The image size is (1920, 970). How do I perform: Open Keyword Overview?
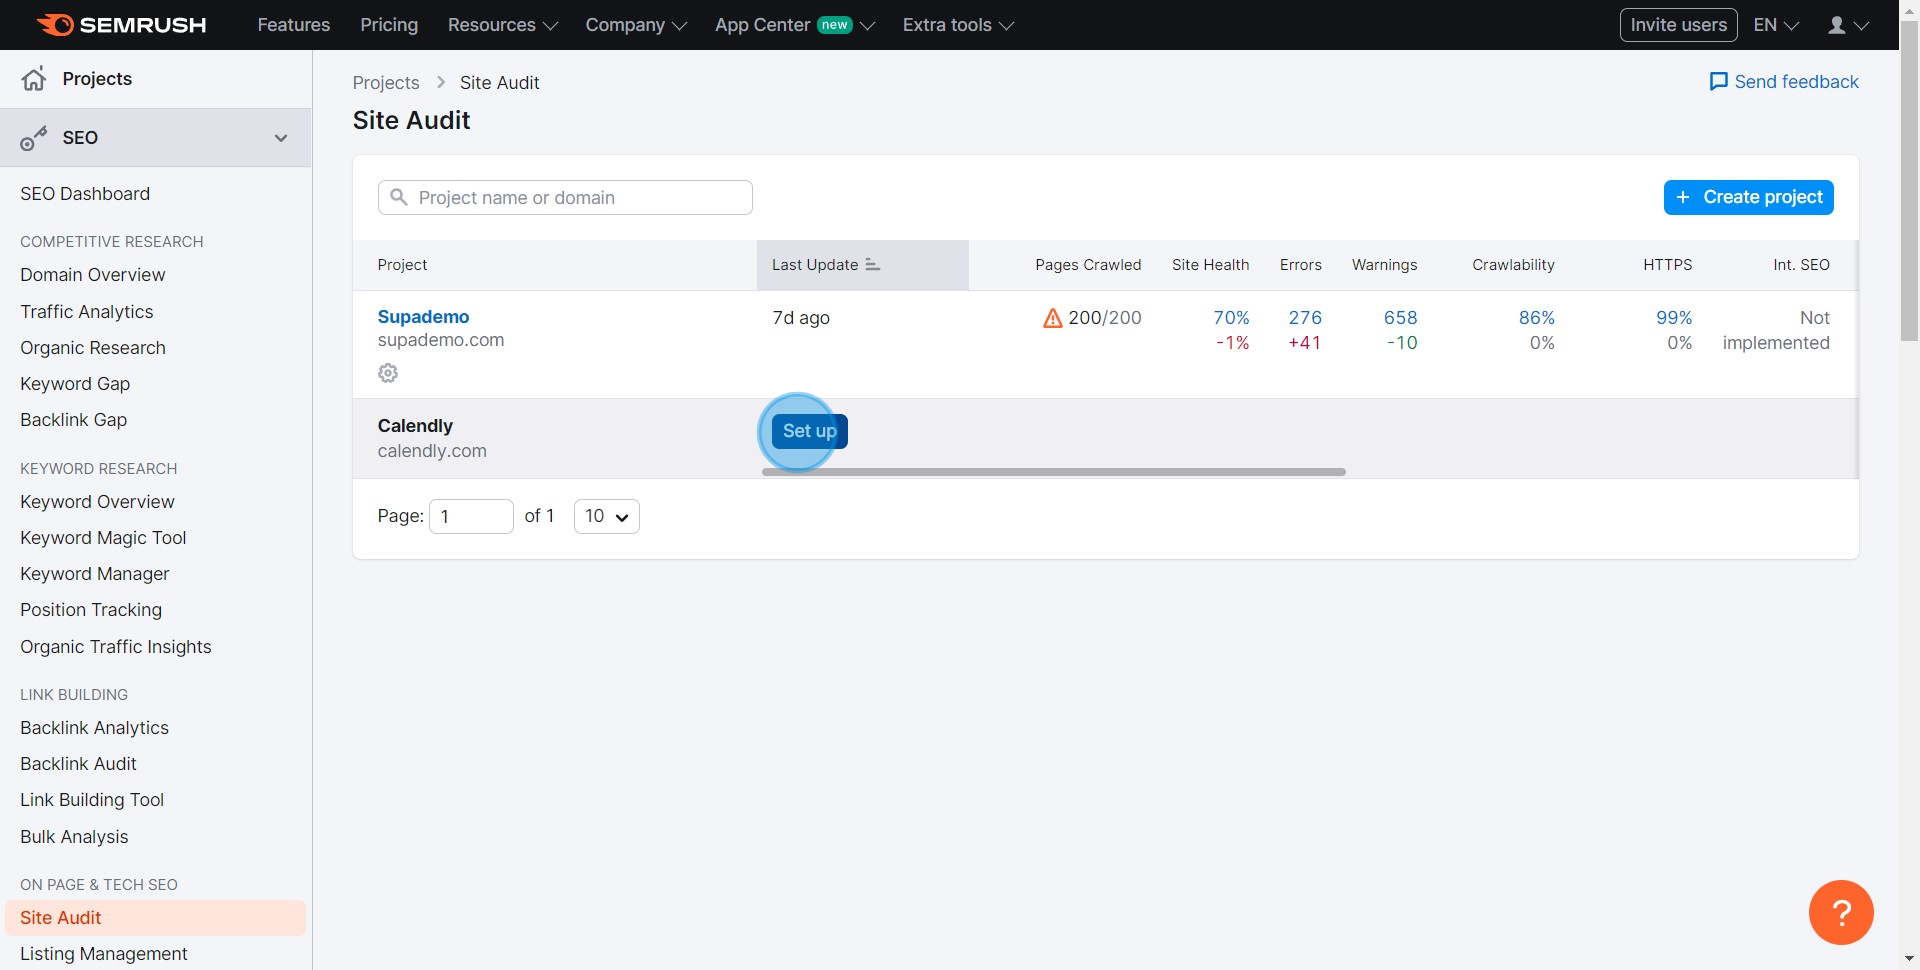click(x=97, y=502)
